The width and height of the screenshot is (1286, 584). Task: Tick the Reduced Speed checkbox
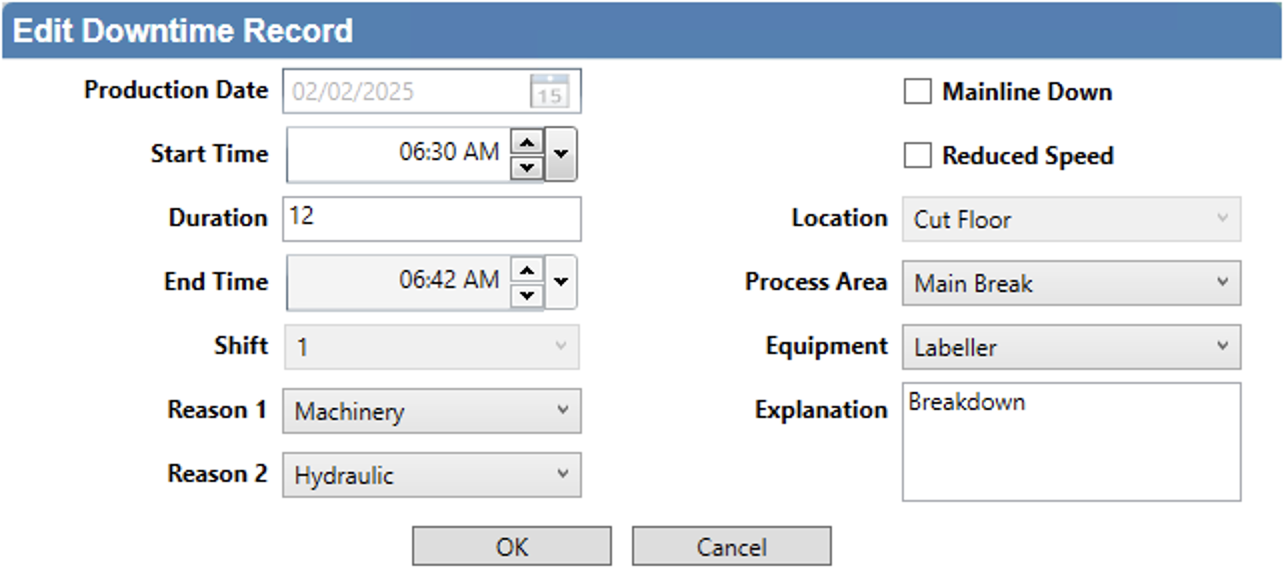pyautogui.click(x=917, y=156)
